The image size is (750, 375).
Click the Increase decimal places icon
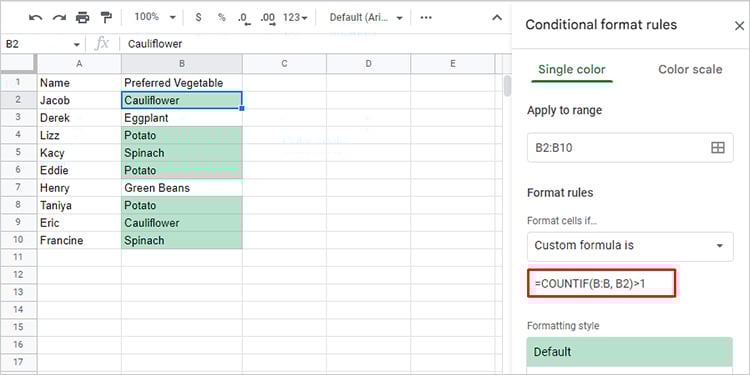268,18
